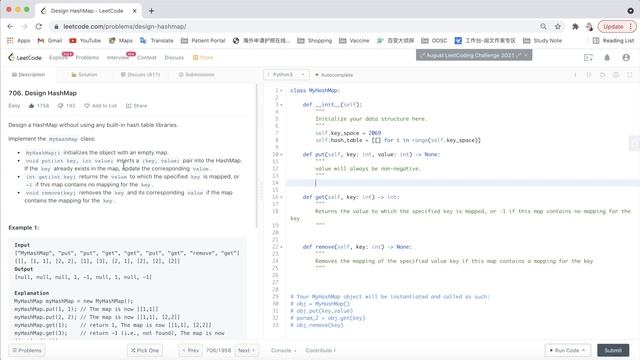
Task: Open the Discuss item in top navigation
Action: [174, 58]
